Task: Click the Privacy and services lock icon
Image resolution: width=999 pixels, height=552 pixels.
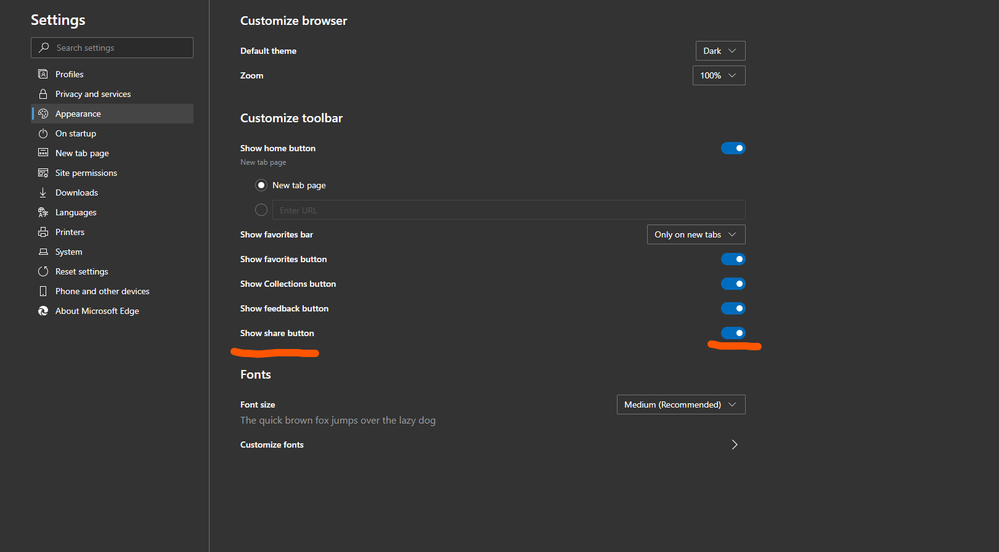Action: (43, 94)
